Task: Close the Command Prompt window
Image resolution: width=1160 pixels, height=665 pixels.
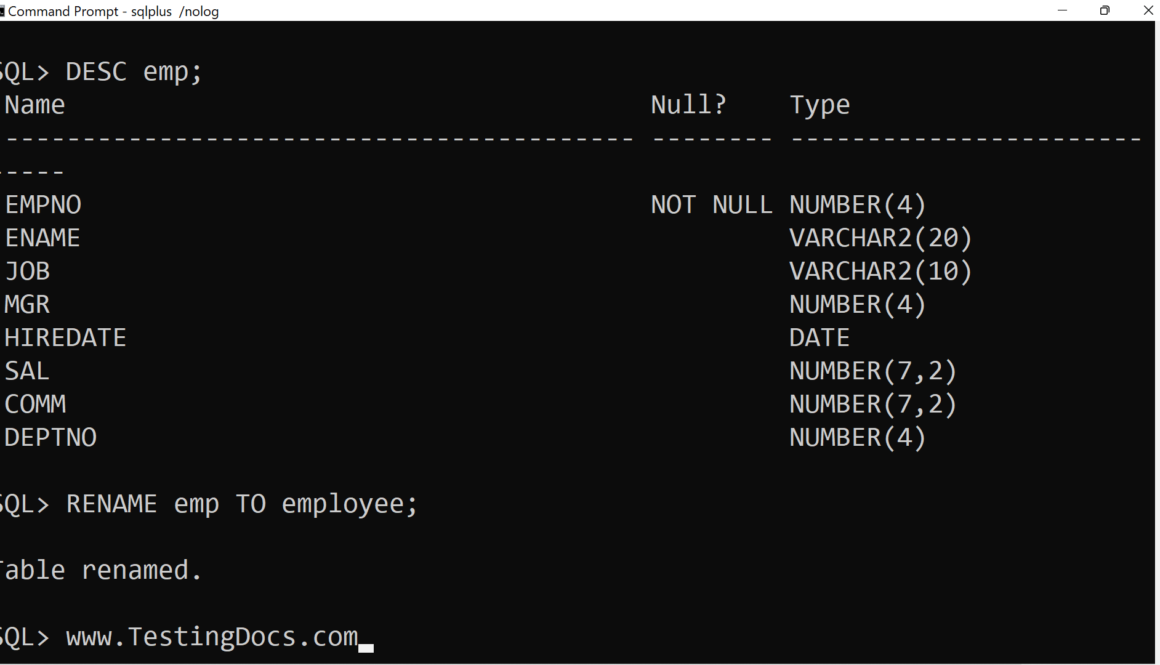Action: (x=1147, y=11)
